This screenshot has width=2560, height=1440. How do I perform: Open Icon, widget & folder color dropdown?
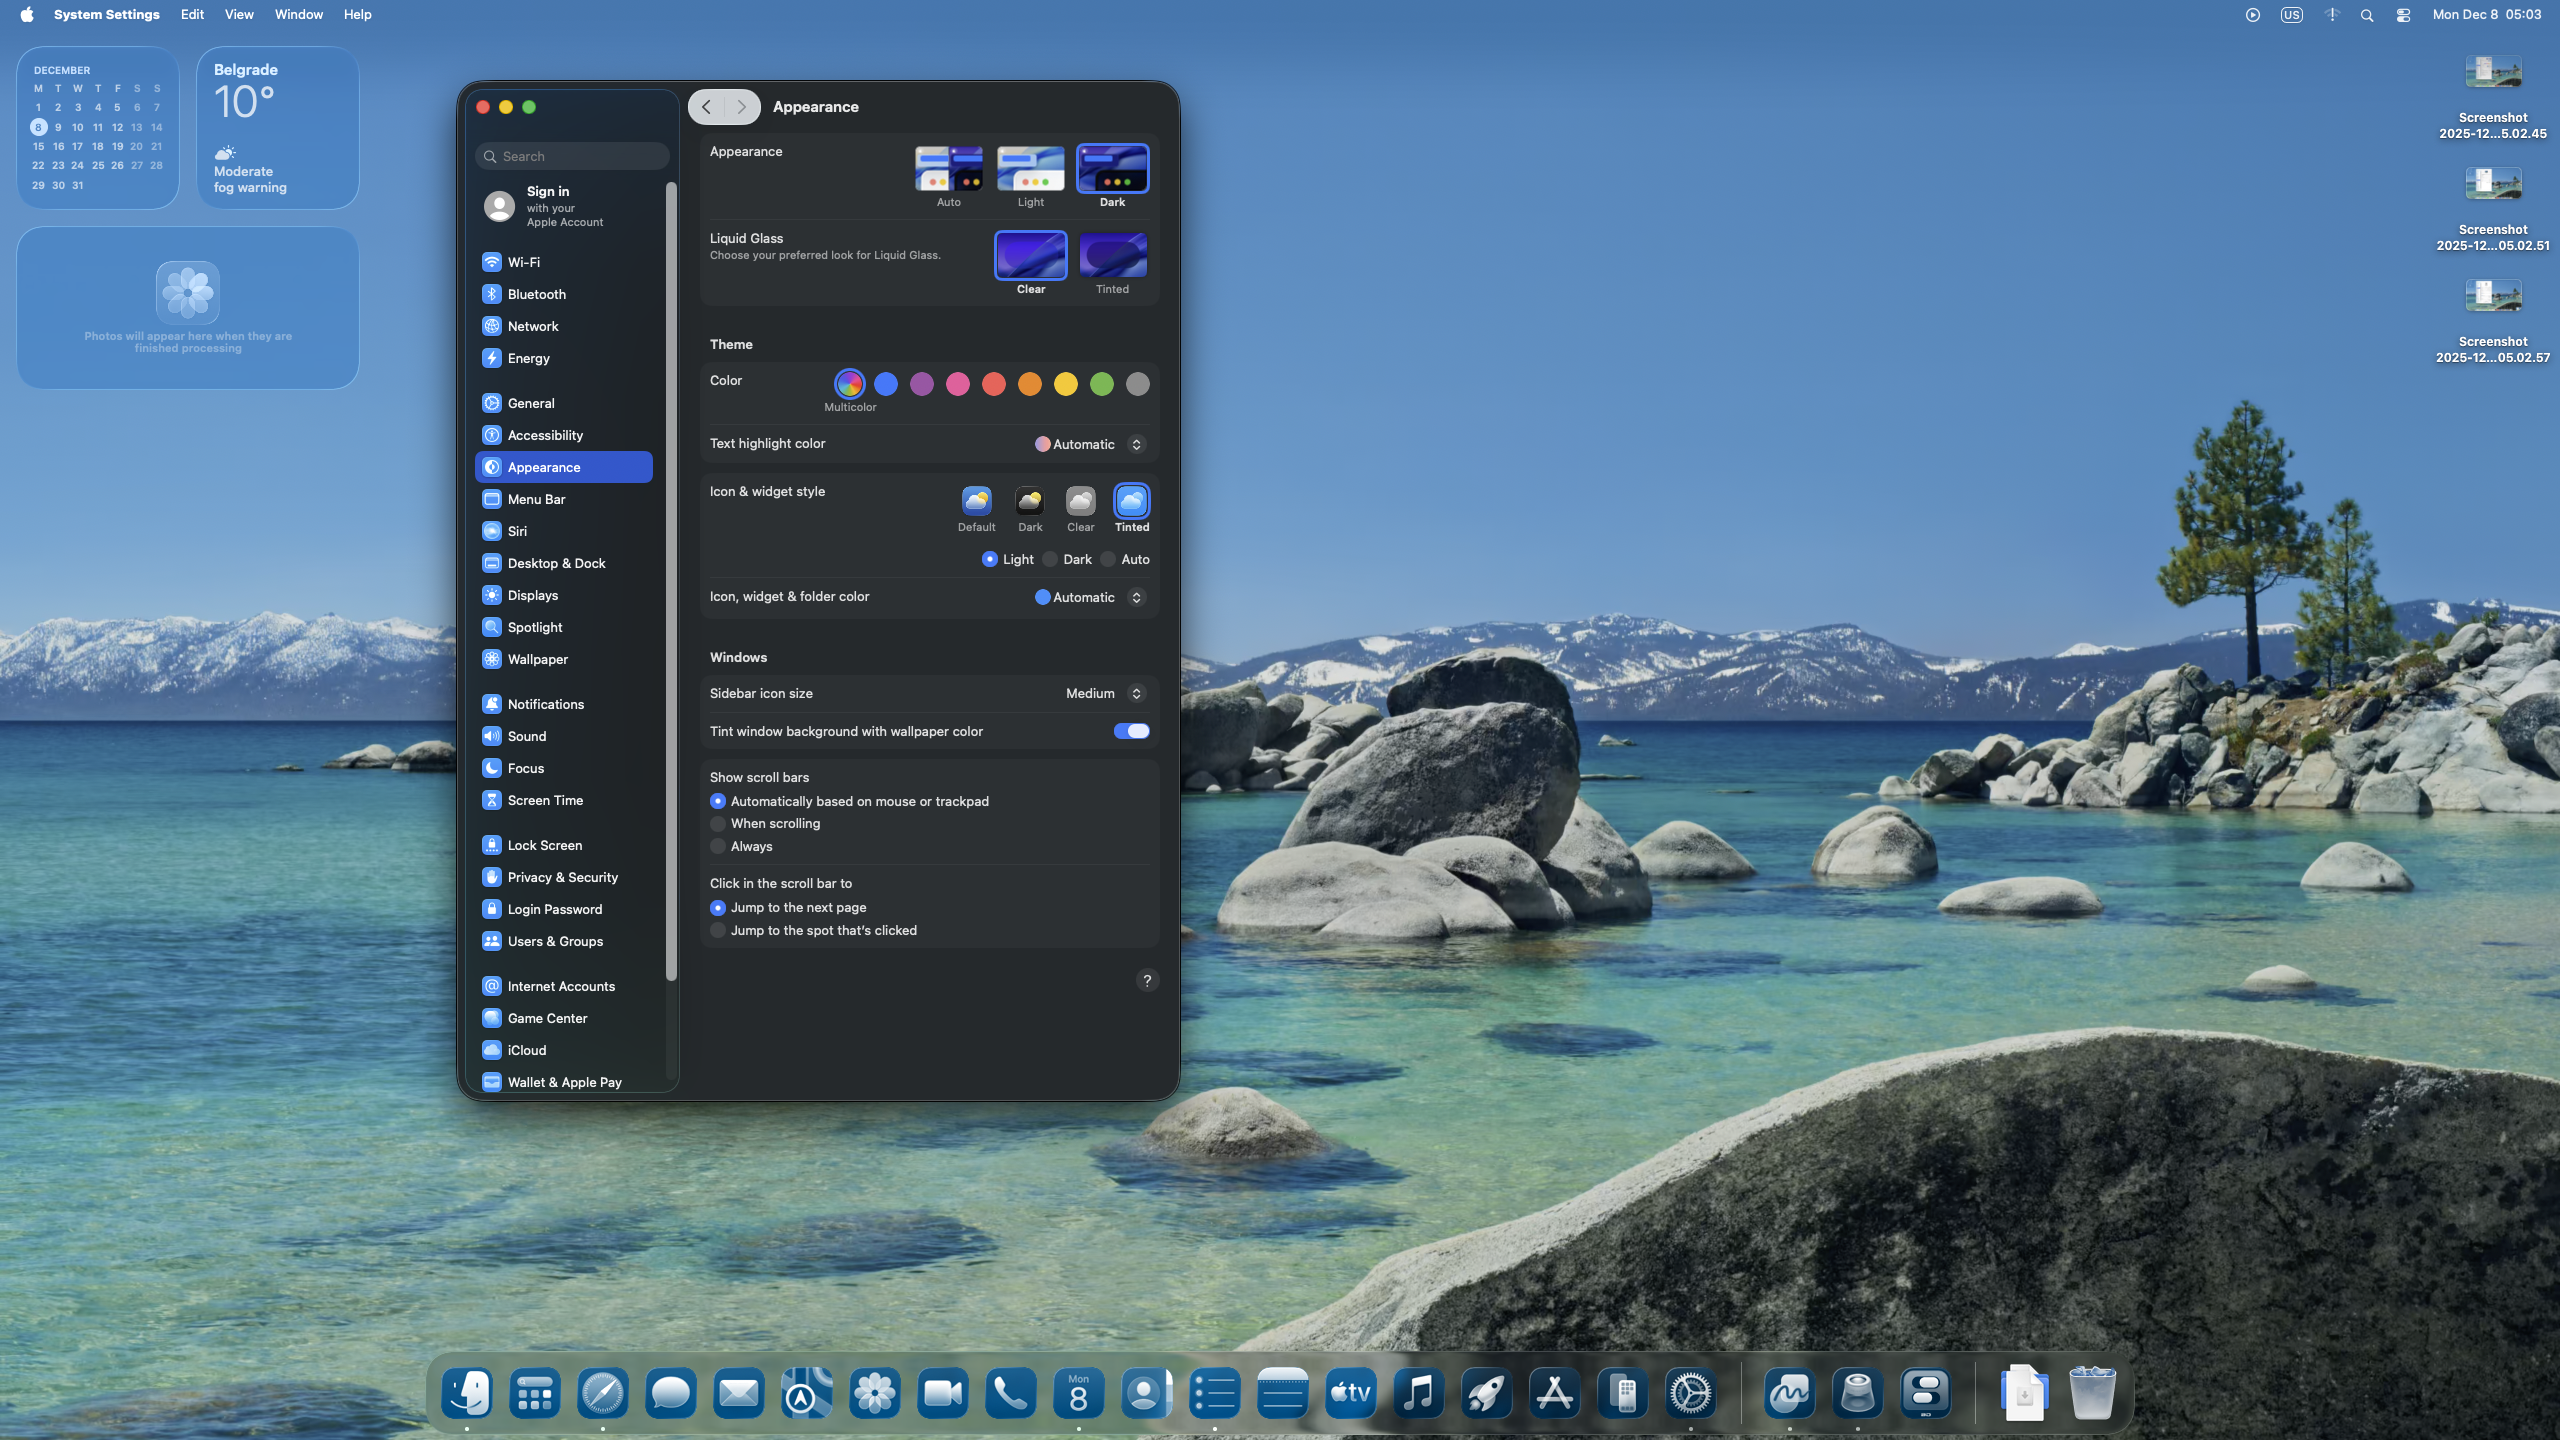[1089, 597]
